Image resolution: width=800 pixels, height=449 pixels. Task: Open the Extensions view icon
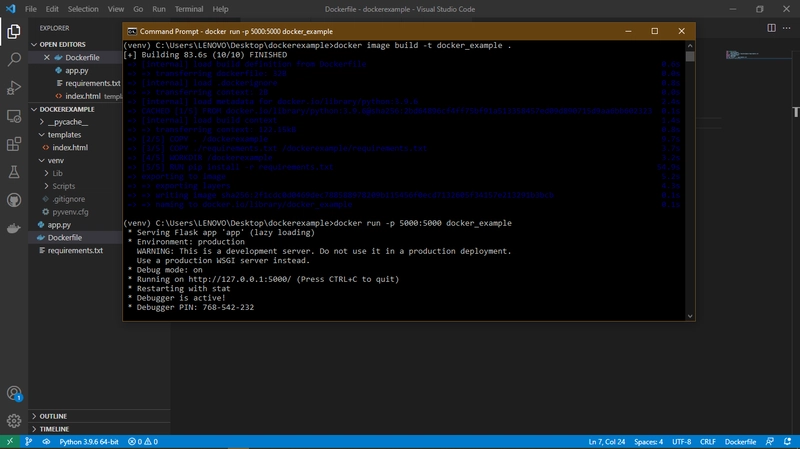pyautogui.click(x=14, y=144)
